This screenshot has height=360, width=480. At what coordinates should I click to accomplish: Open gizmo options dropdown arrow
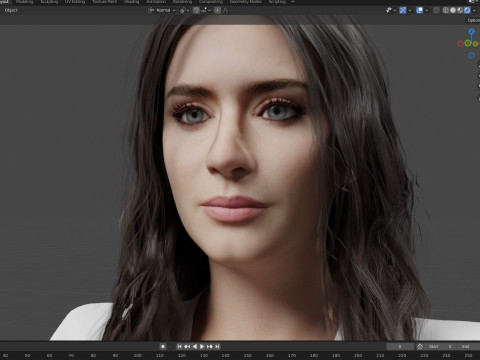coord(410,10)
